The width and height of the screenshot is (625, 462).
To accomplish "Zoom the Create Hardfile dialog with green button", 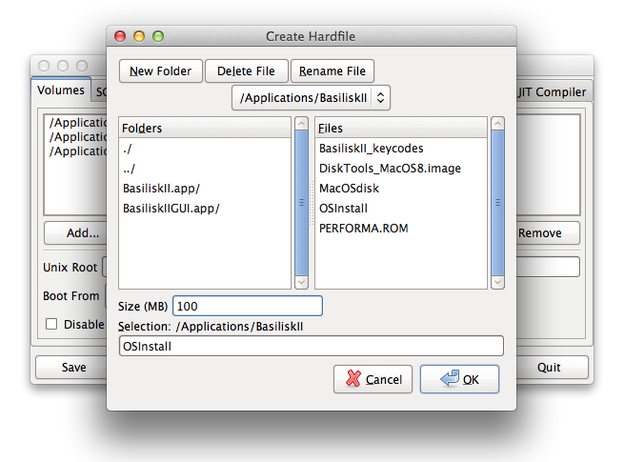I will 158,36.
